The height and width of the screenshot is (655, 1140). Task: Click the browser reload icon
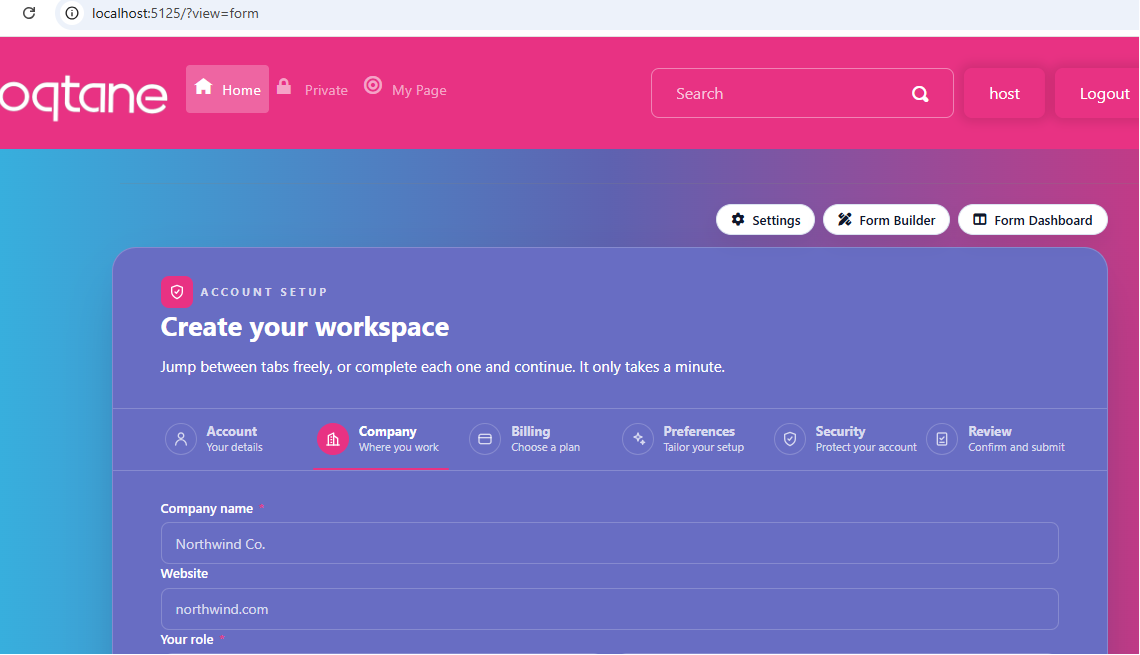(29, 13)
